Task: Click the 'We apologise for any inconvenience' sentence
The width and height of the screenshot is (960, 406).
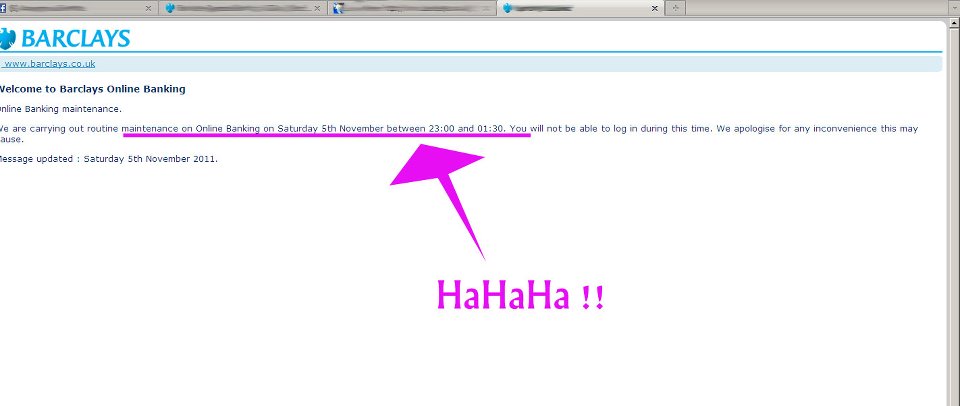Action: pyautogui.click(x=459, y=133)
